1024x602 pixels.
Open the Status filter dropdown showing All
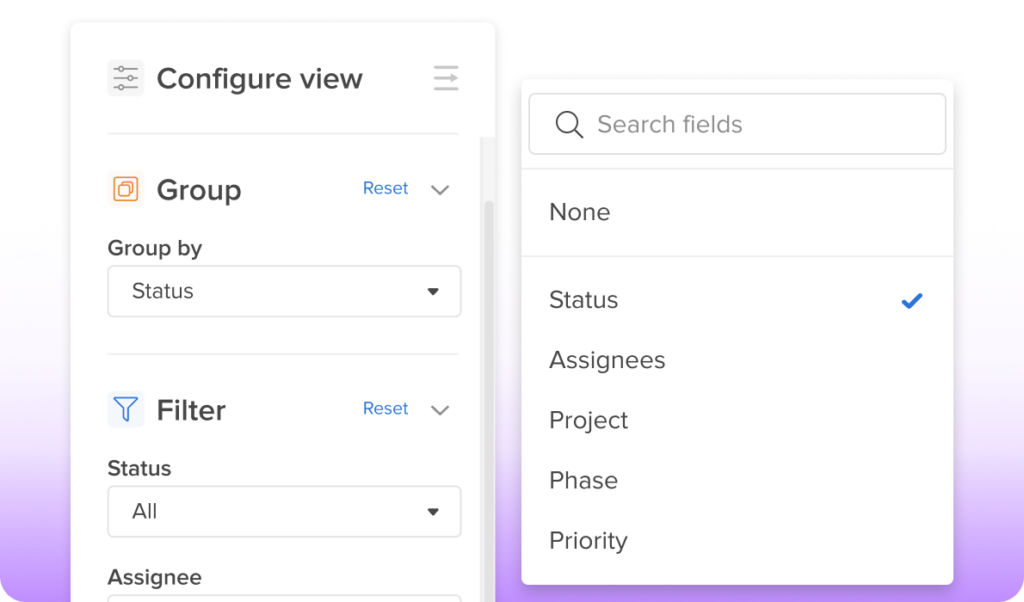(x=284, y=511)
